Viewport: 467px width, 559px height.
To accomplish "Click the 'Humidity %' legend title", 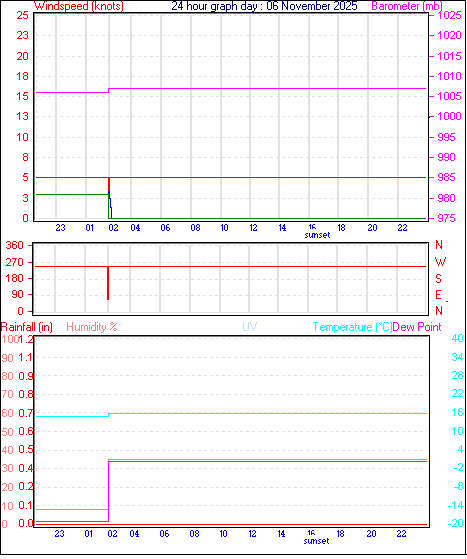I will 92,327.
